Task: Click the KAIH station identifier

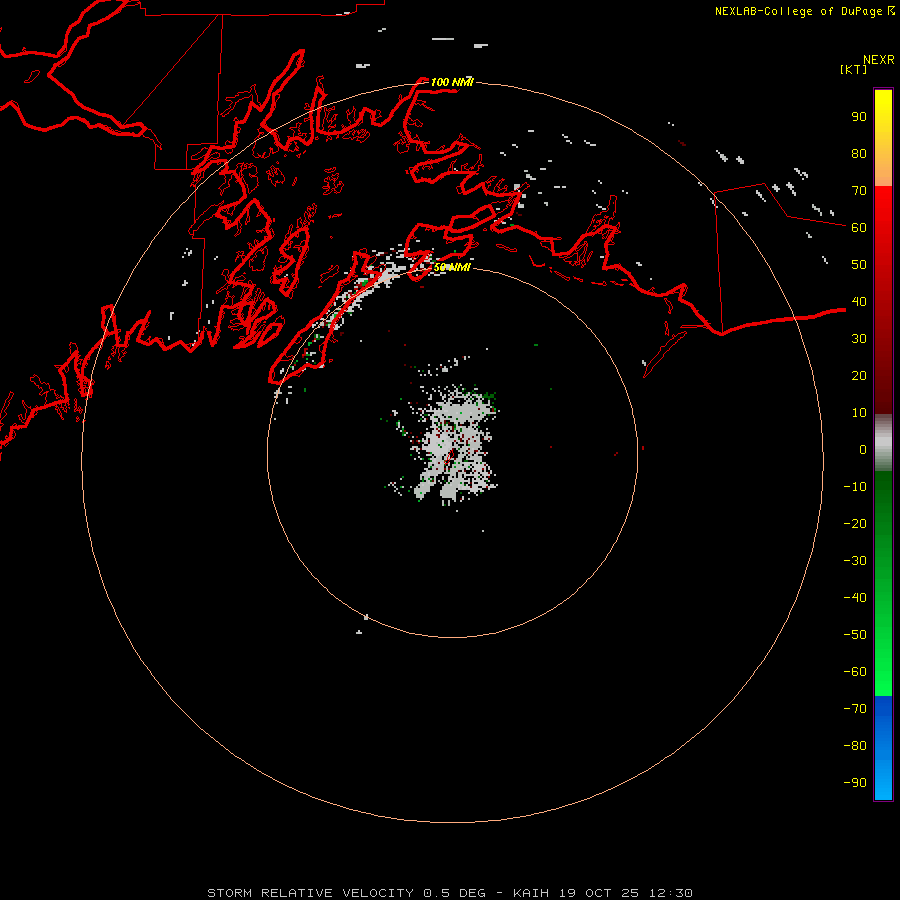Action: [531, 893]
